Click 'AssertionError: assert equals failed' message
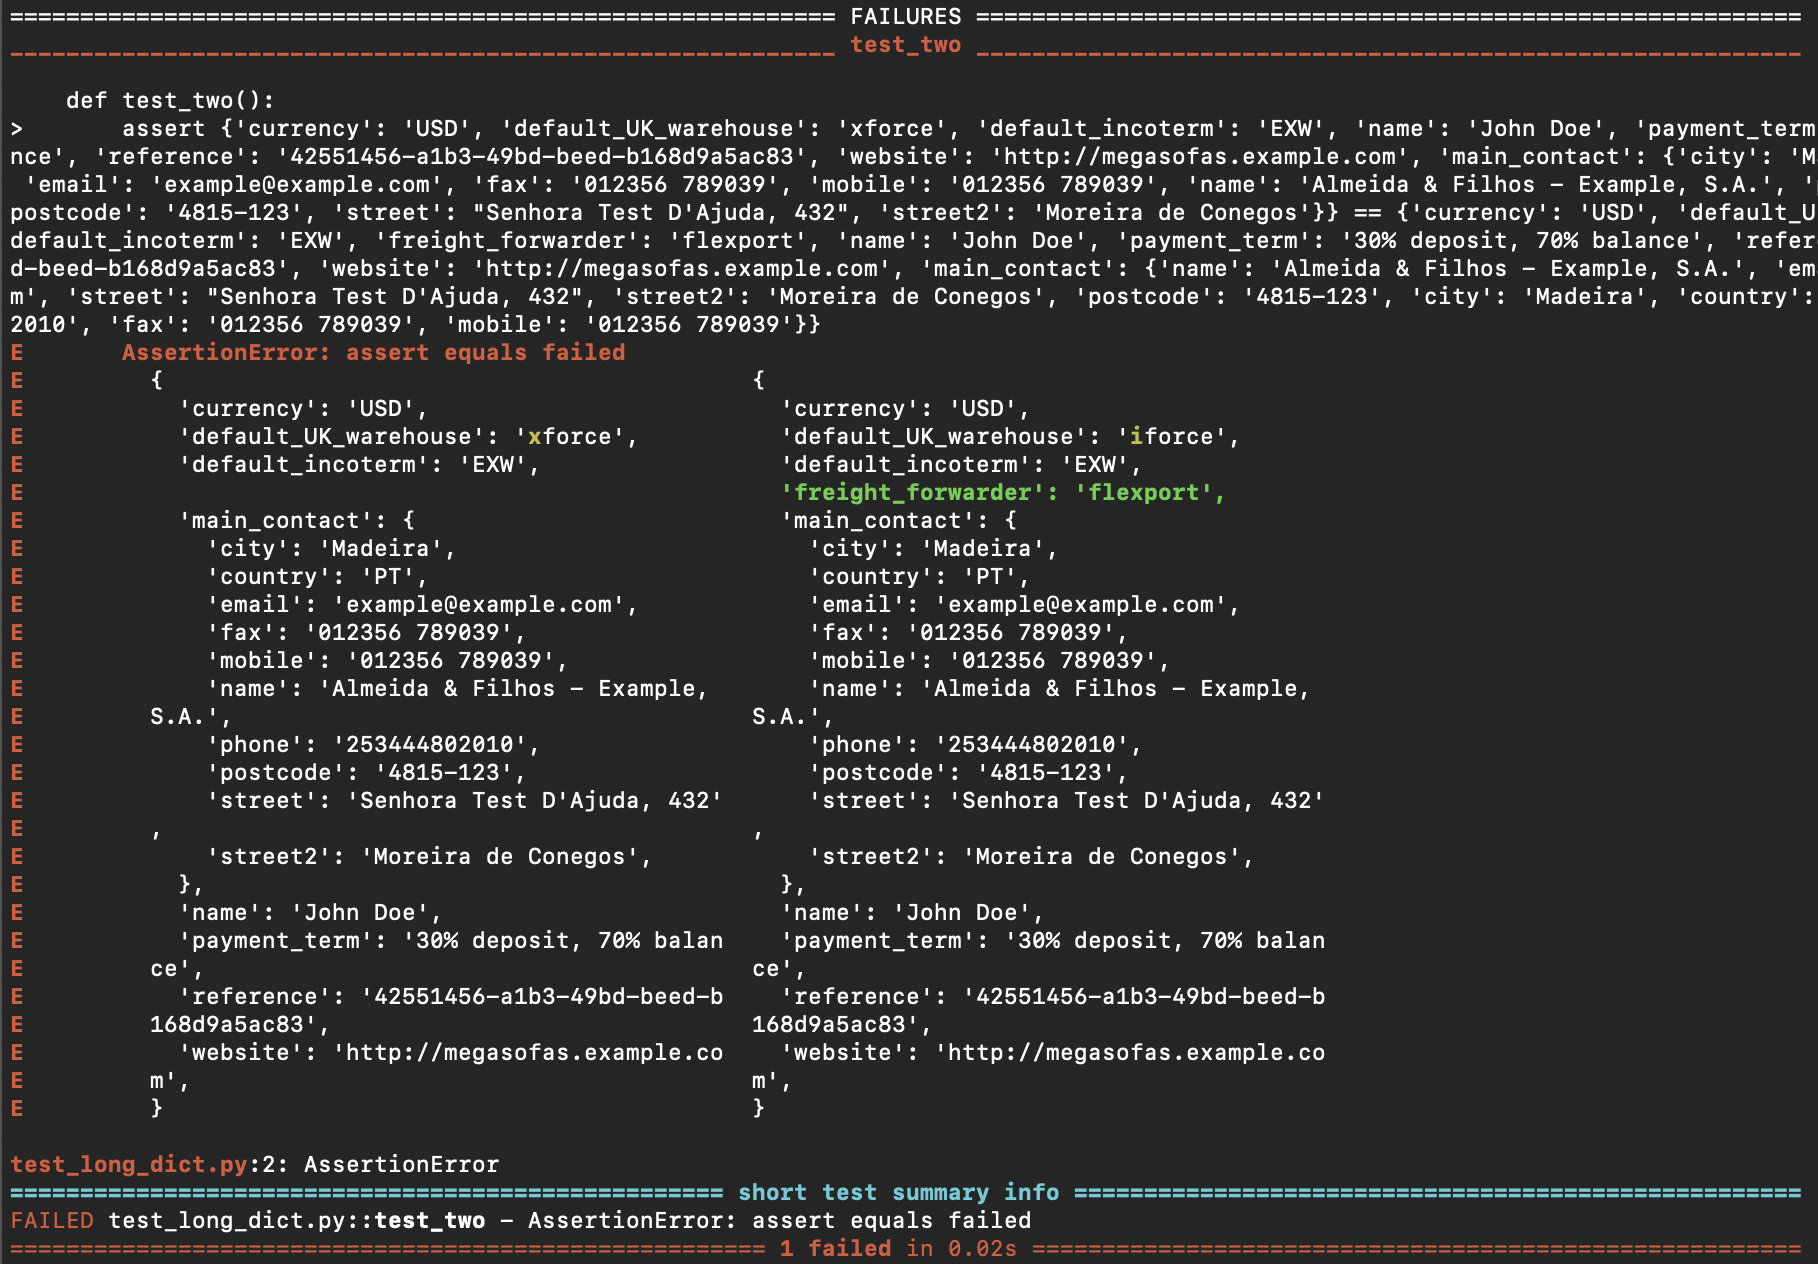Viewport: 1818px width, 1264px height. 374,352
